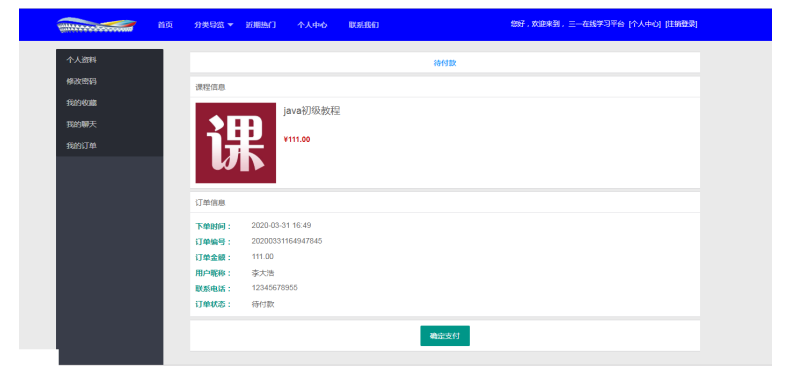
Task: Click the order time 2020-03-31 16:49
Action: [x=281, y=225]
